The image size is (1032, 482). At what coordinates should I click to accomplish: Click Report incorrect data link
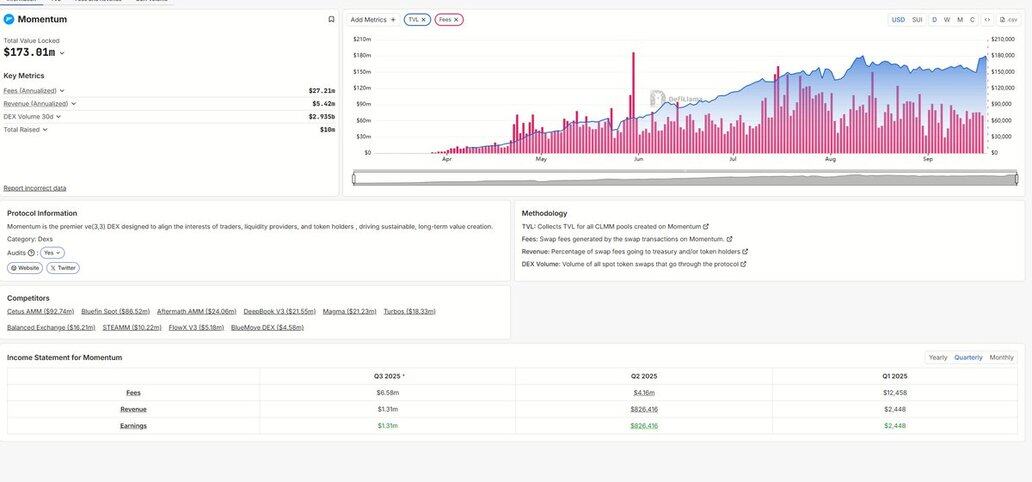point(35,188)
